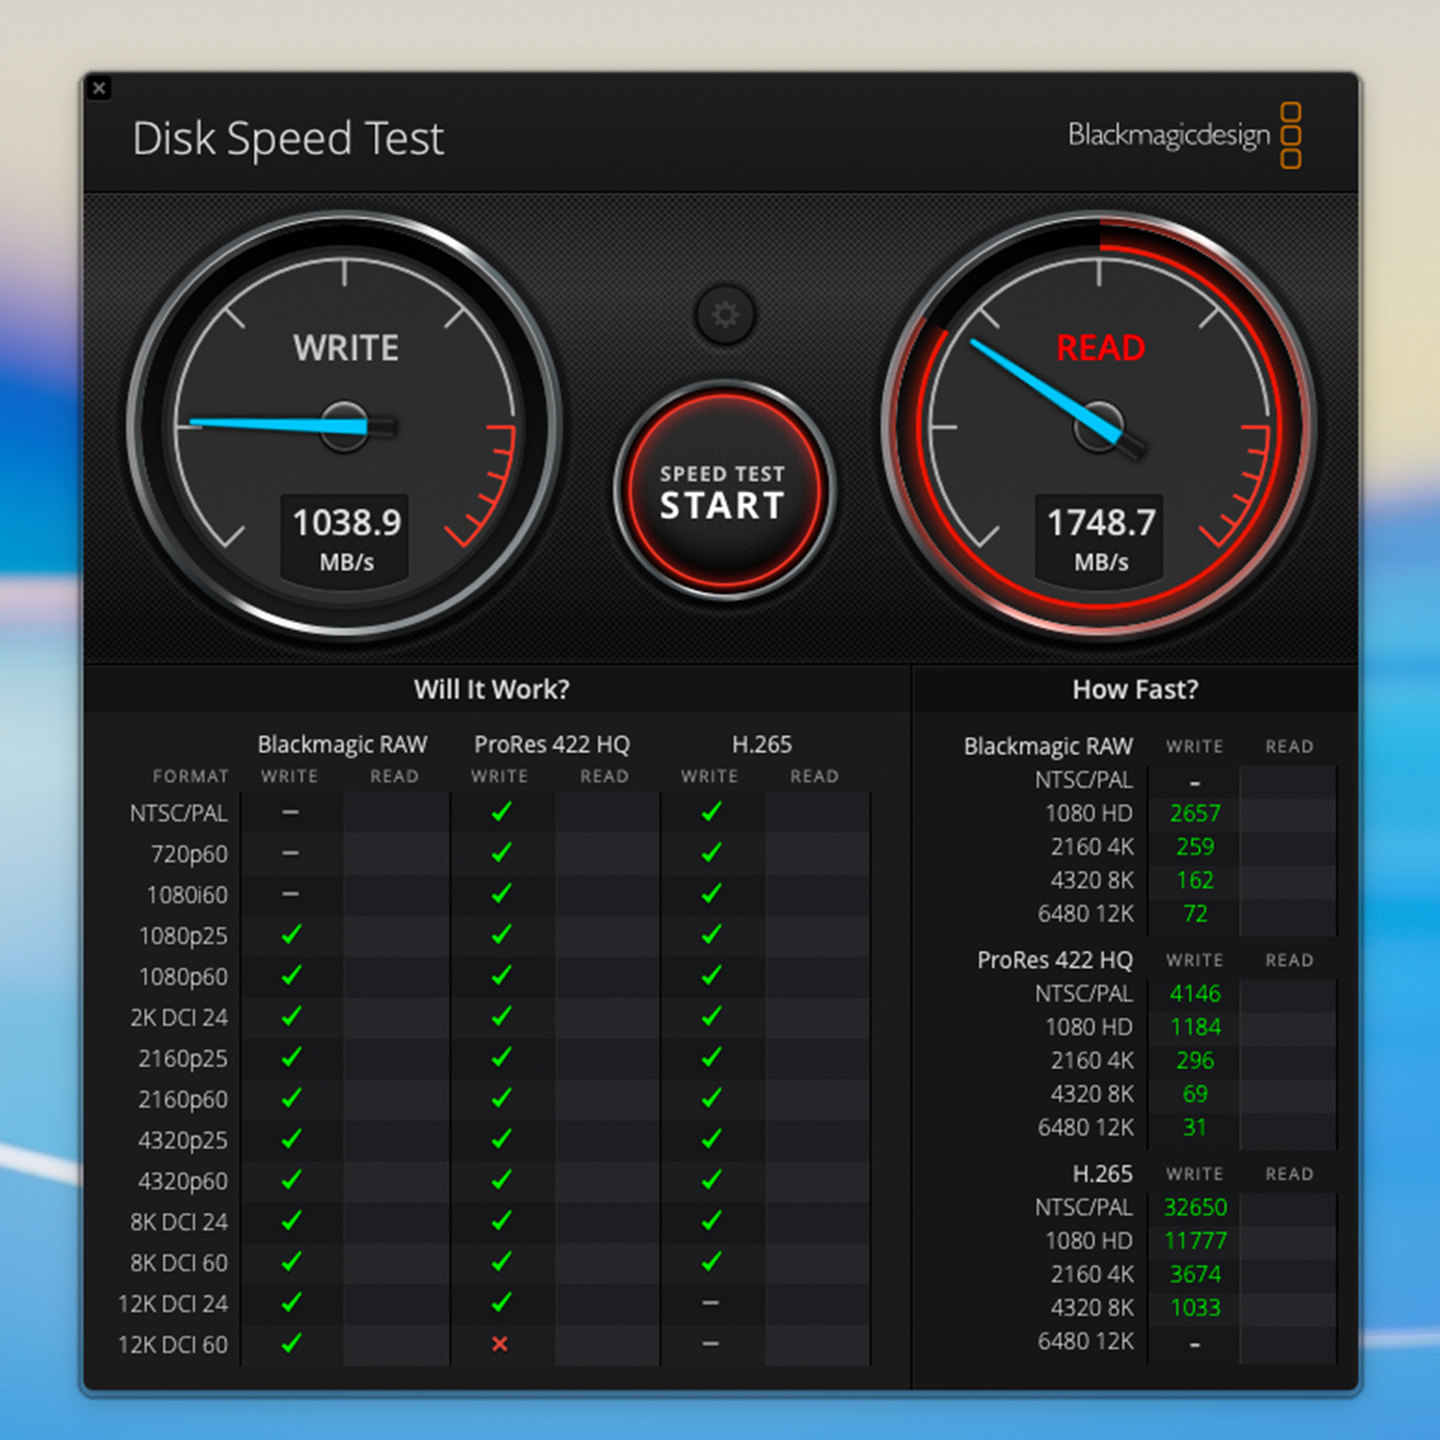
Task: Click the 'Will It Work?' heading
Action: pyautogui.click(x=492, y=689)
